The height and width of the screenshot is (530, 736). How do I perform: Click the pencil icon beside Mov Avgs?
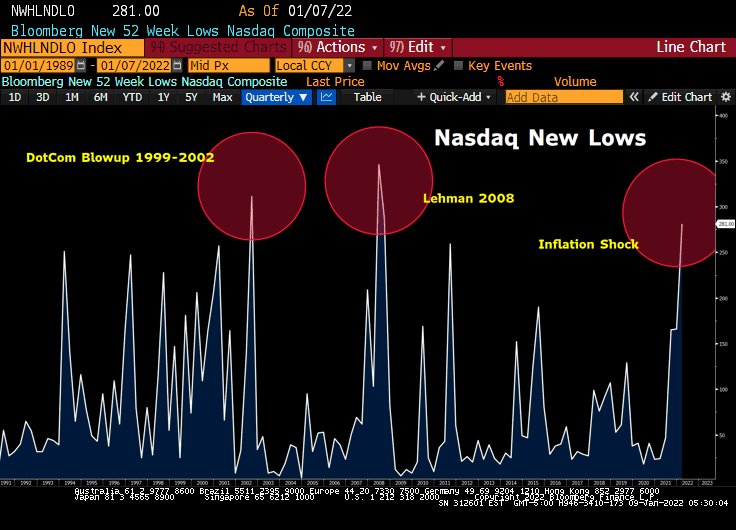pos(439,65)
